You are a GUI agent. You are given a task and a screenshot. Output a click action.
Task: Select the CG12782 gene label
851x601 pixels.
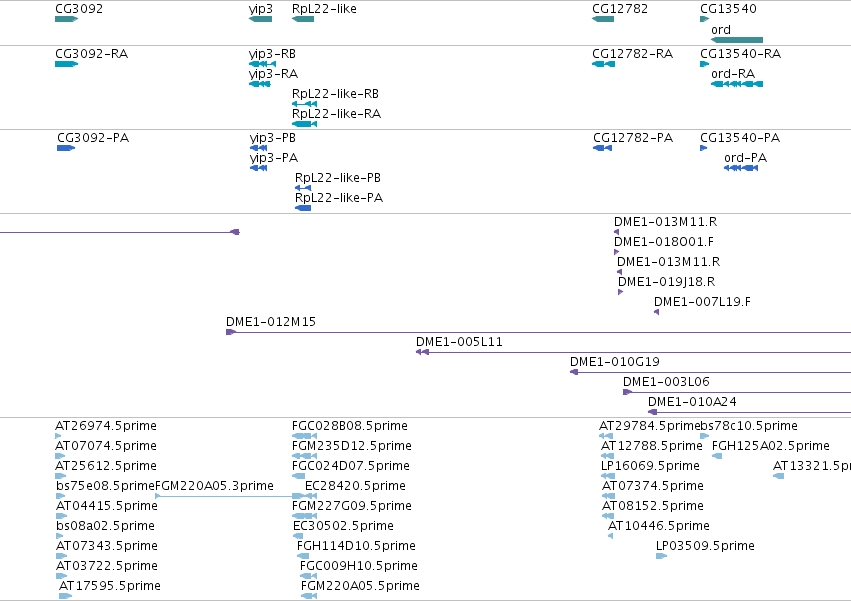point(620,9)
